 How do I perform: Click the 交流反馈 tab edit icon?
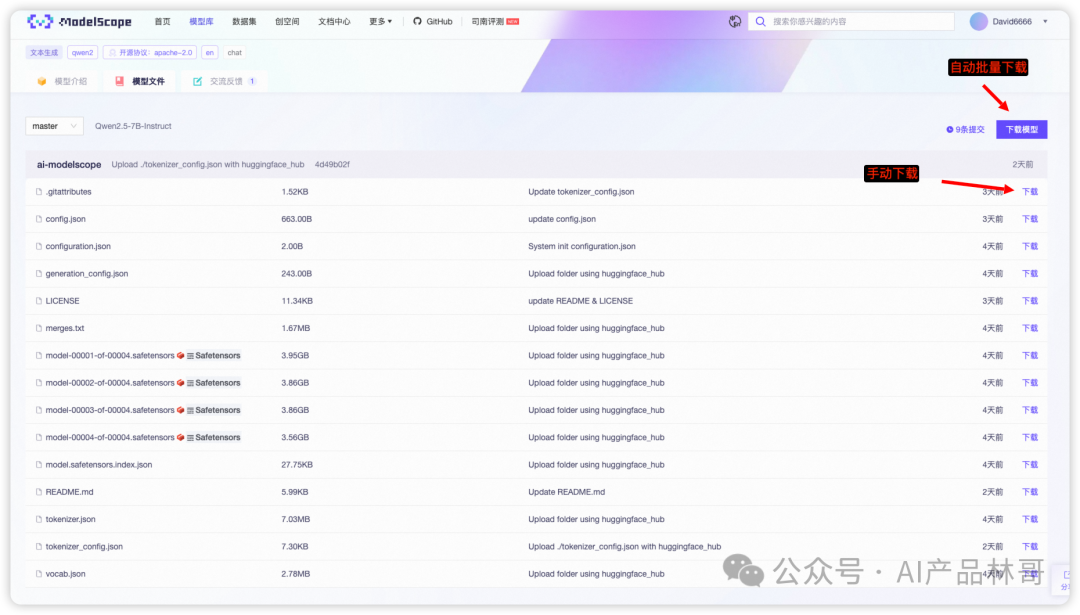point(198,81)
